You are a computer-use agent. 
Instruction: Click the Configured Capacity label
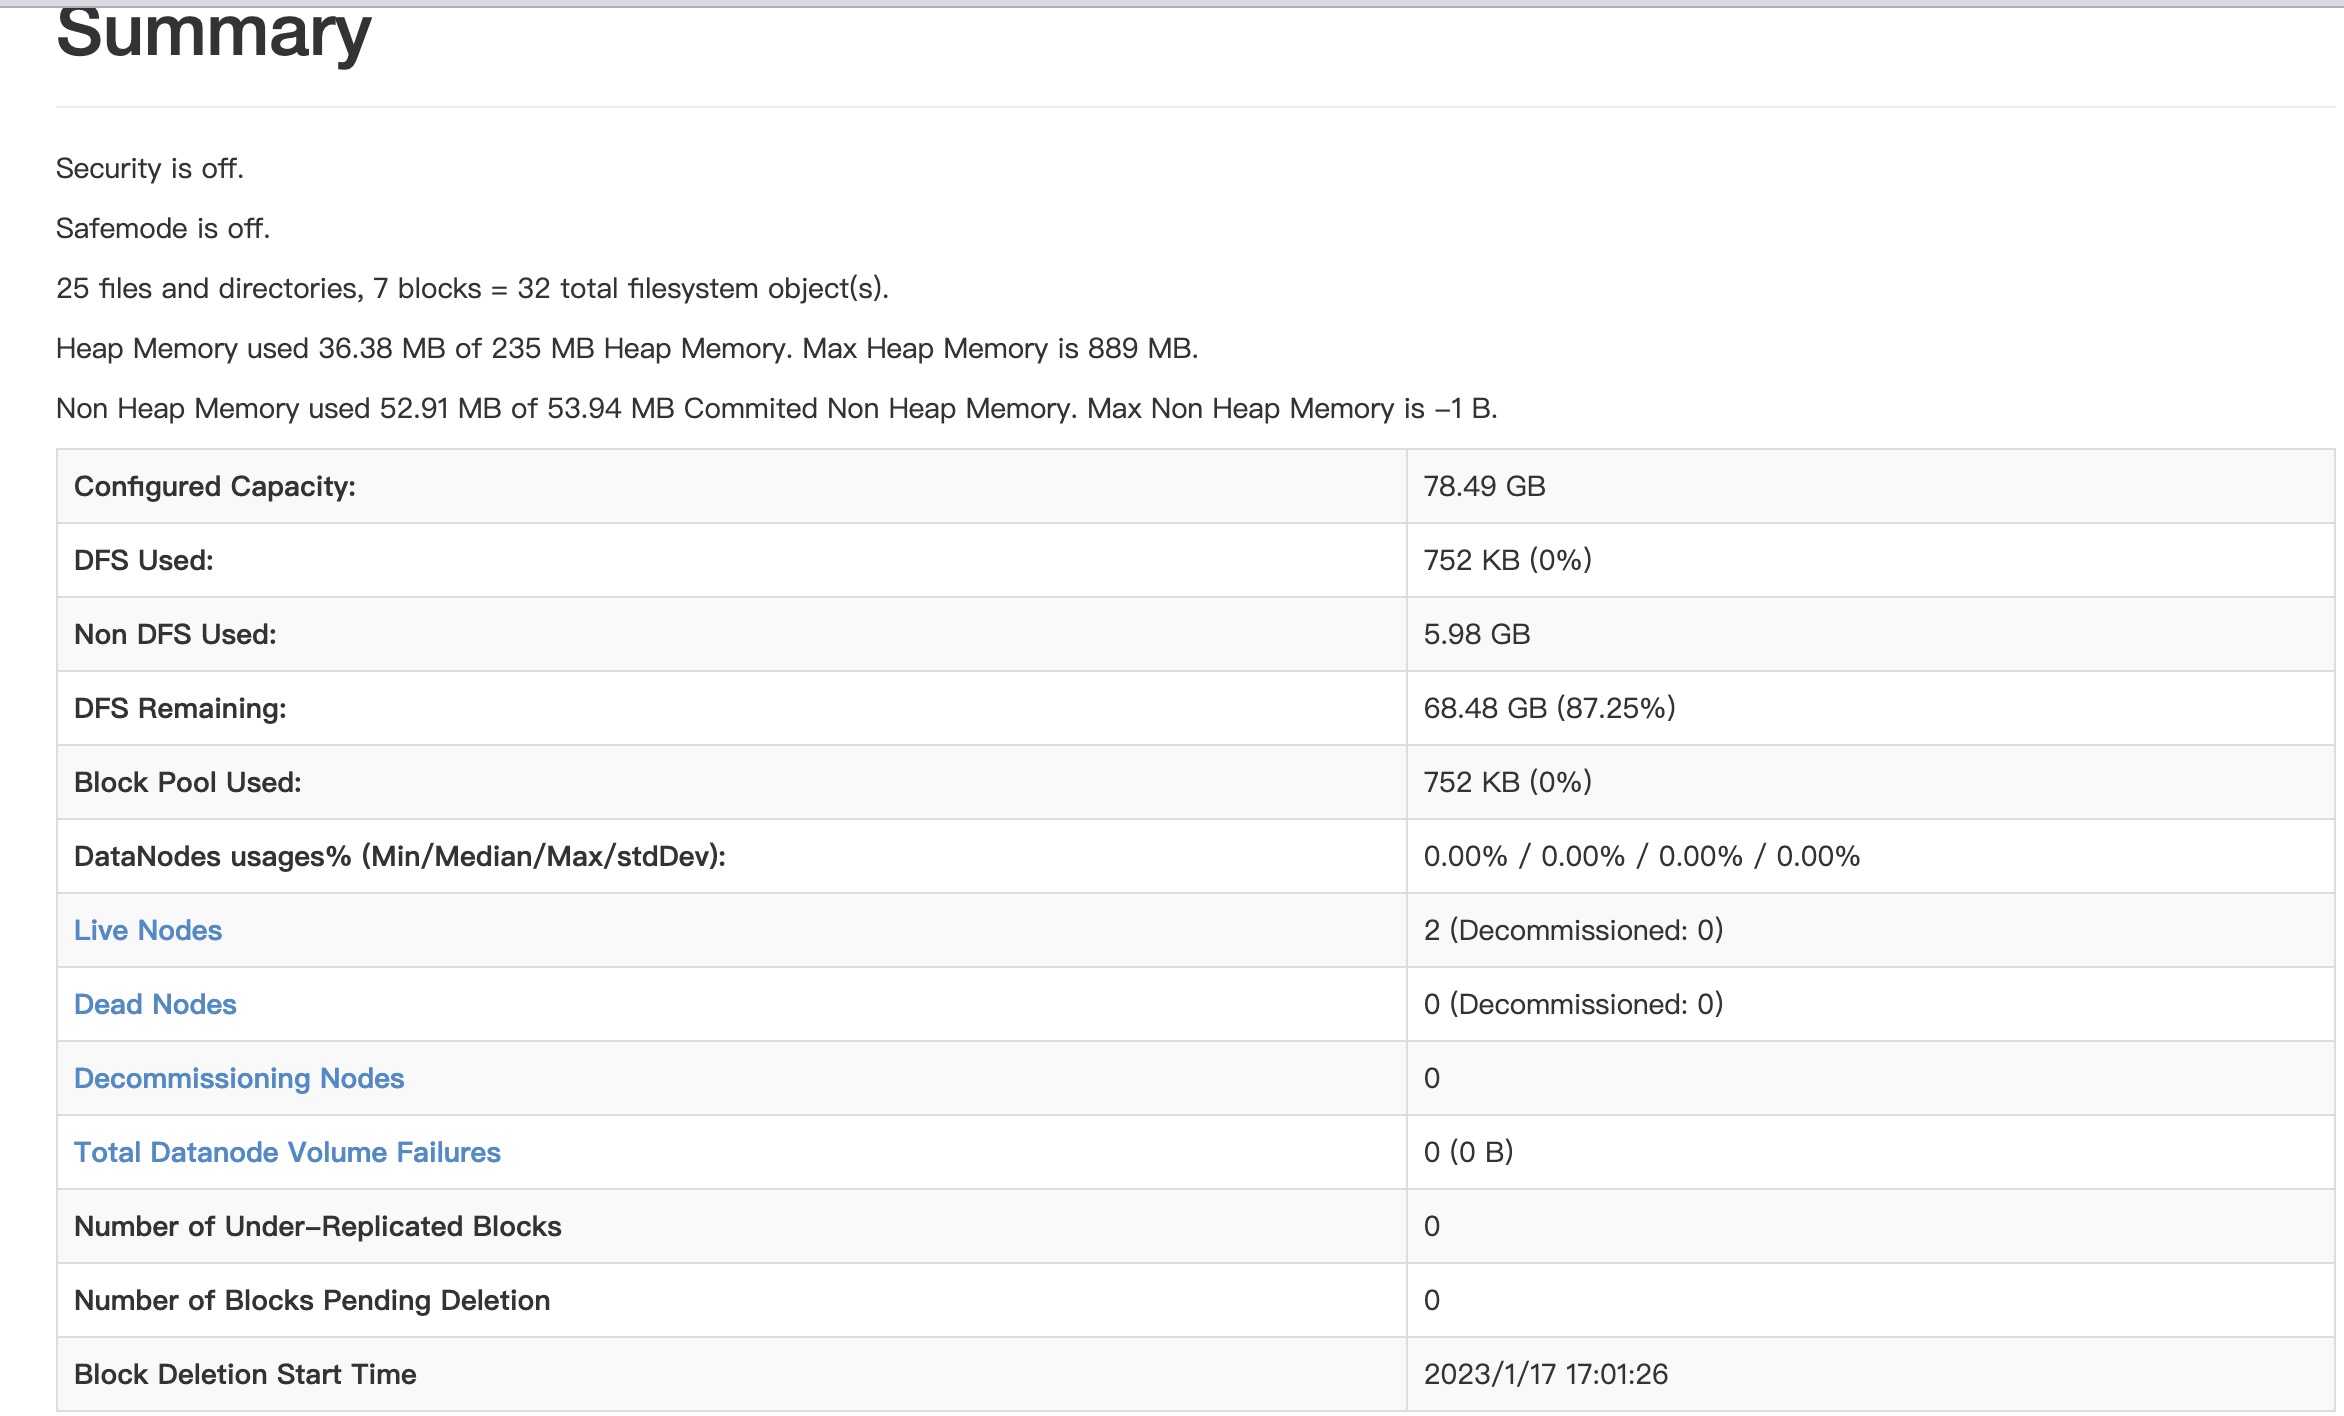click(x=215, y=486)
